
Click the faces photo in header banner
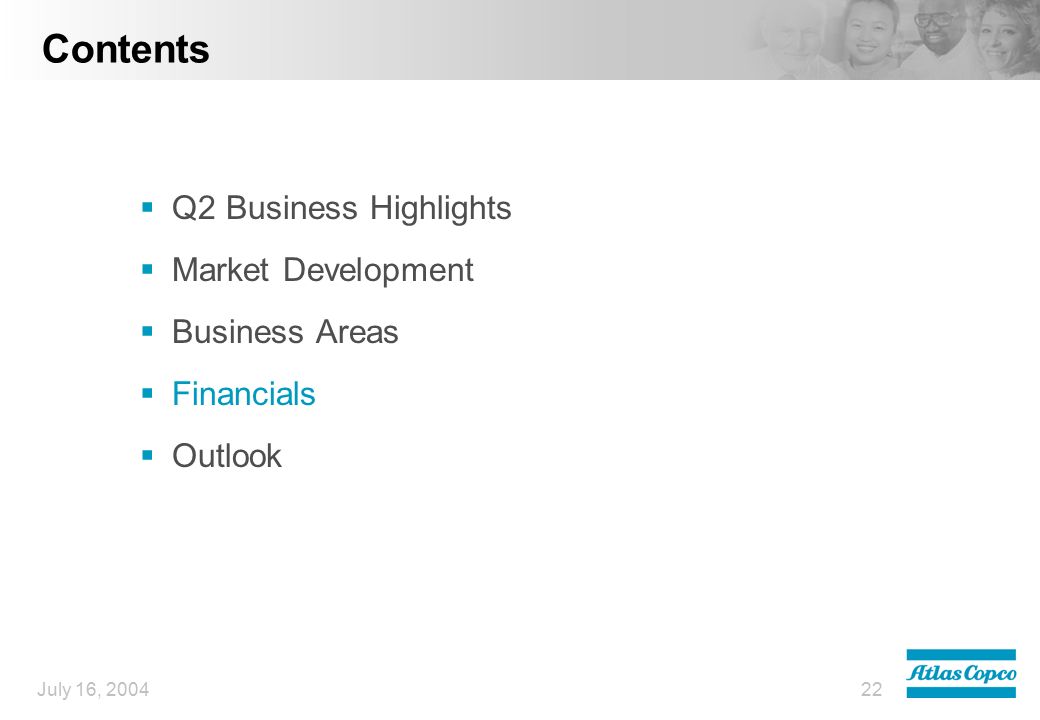(x=892, y=40)
